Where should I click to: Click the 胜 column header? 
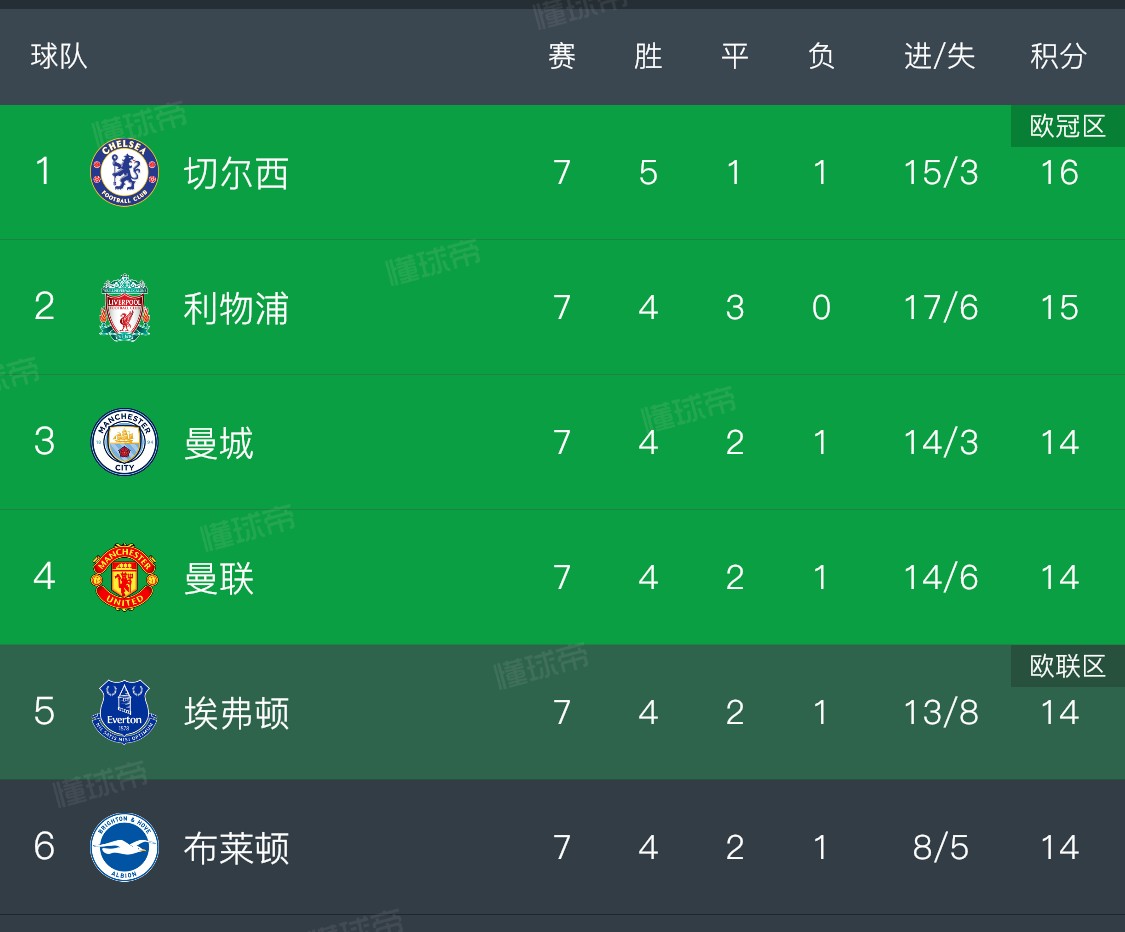tap(648, 56)
